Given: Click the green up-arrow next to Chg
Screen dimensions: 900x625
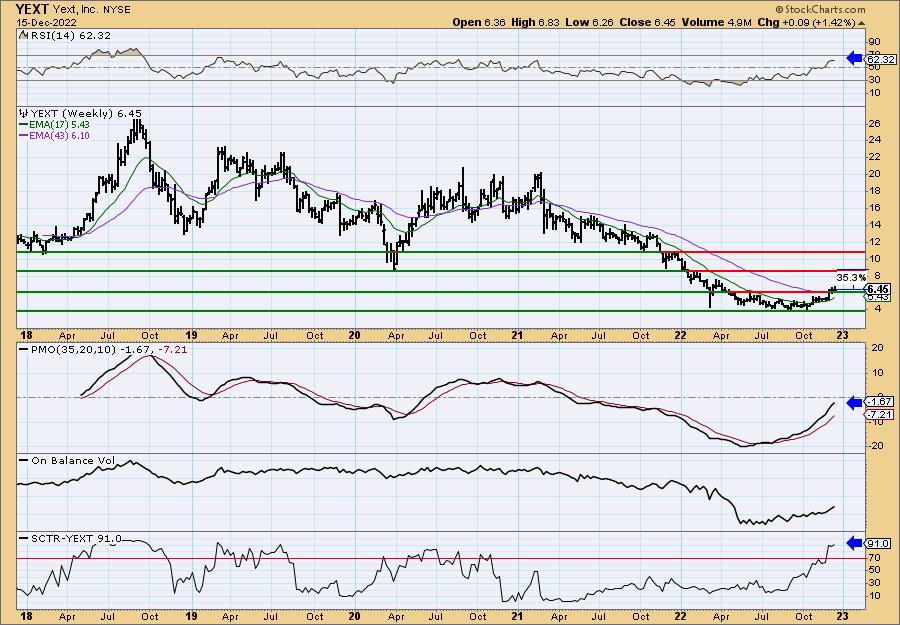Looking at the screenshot, I should (861, 22).
